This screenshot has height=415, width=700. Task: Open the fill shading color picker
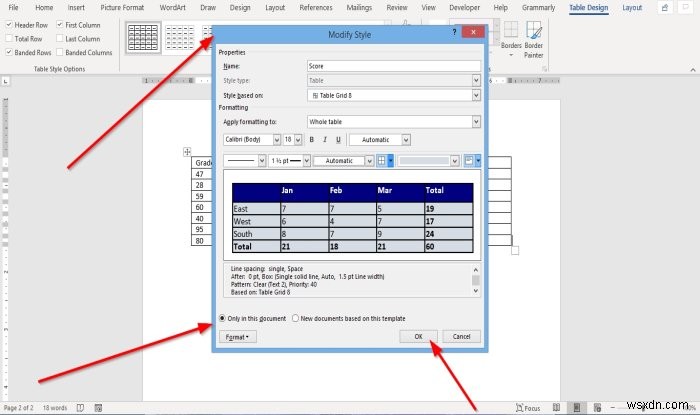pyautogui.click(x=428, y=161)
